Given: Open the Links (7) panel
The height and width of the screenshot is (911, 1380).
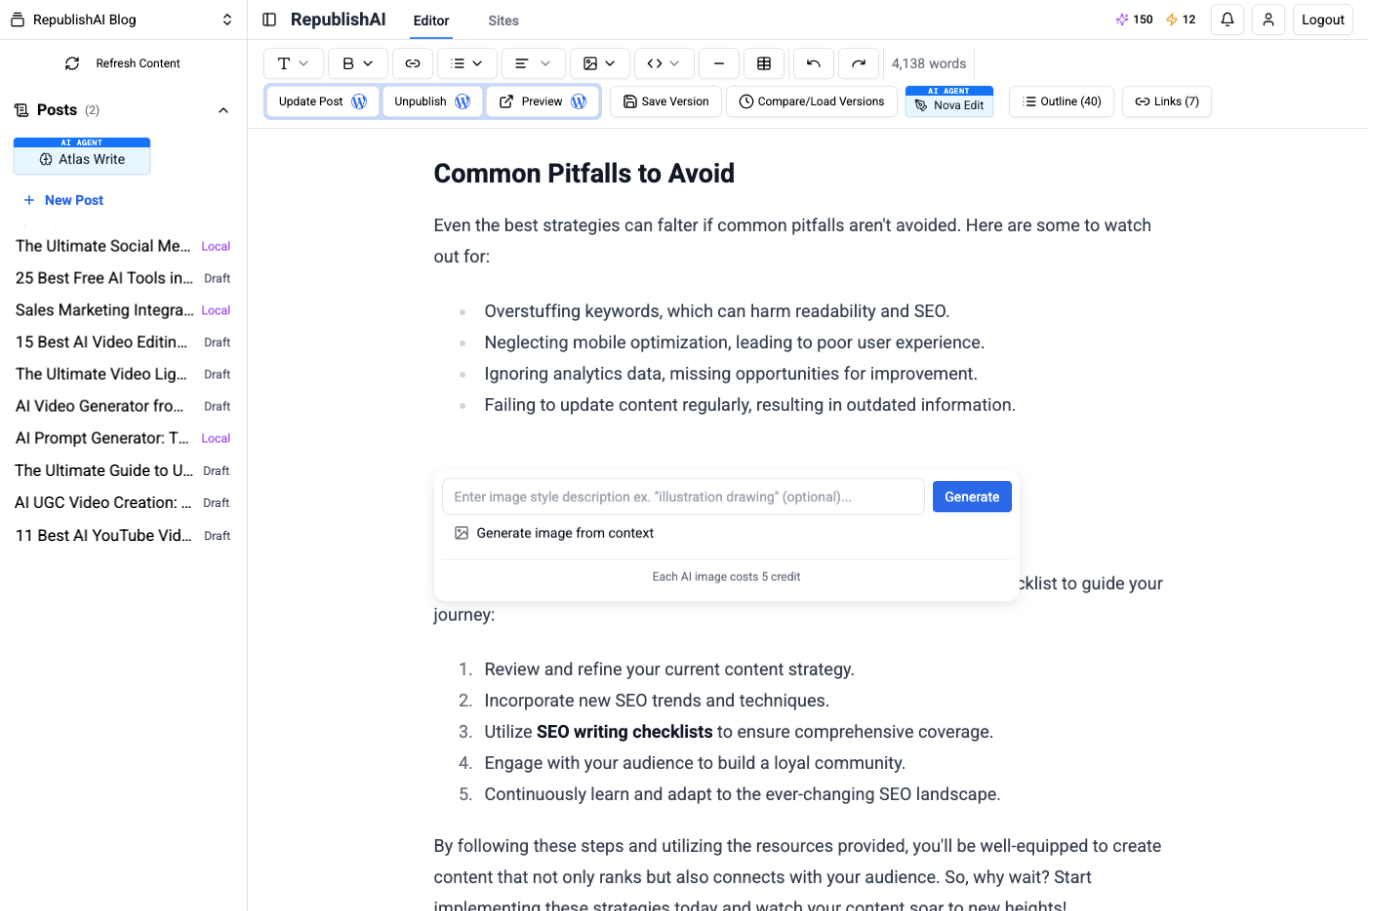Looking at the screenshot, I should click(1166, 101).
